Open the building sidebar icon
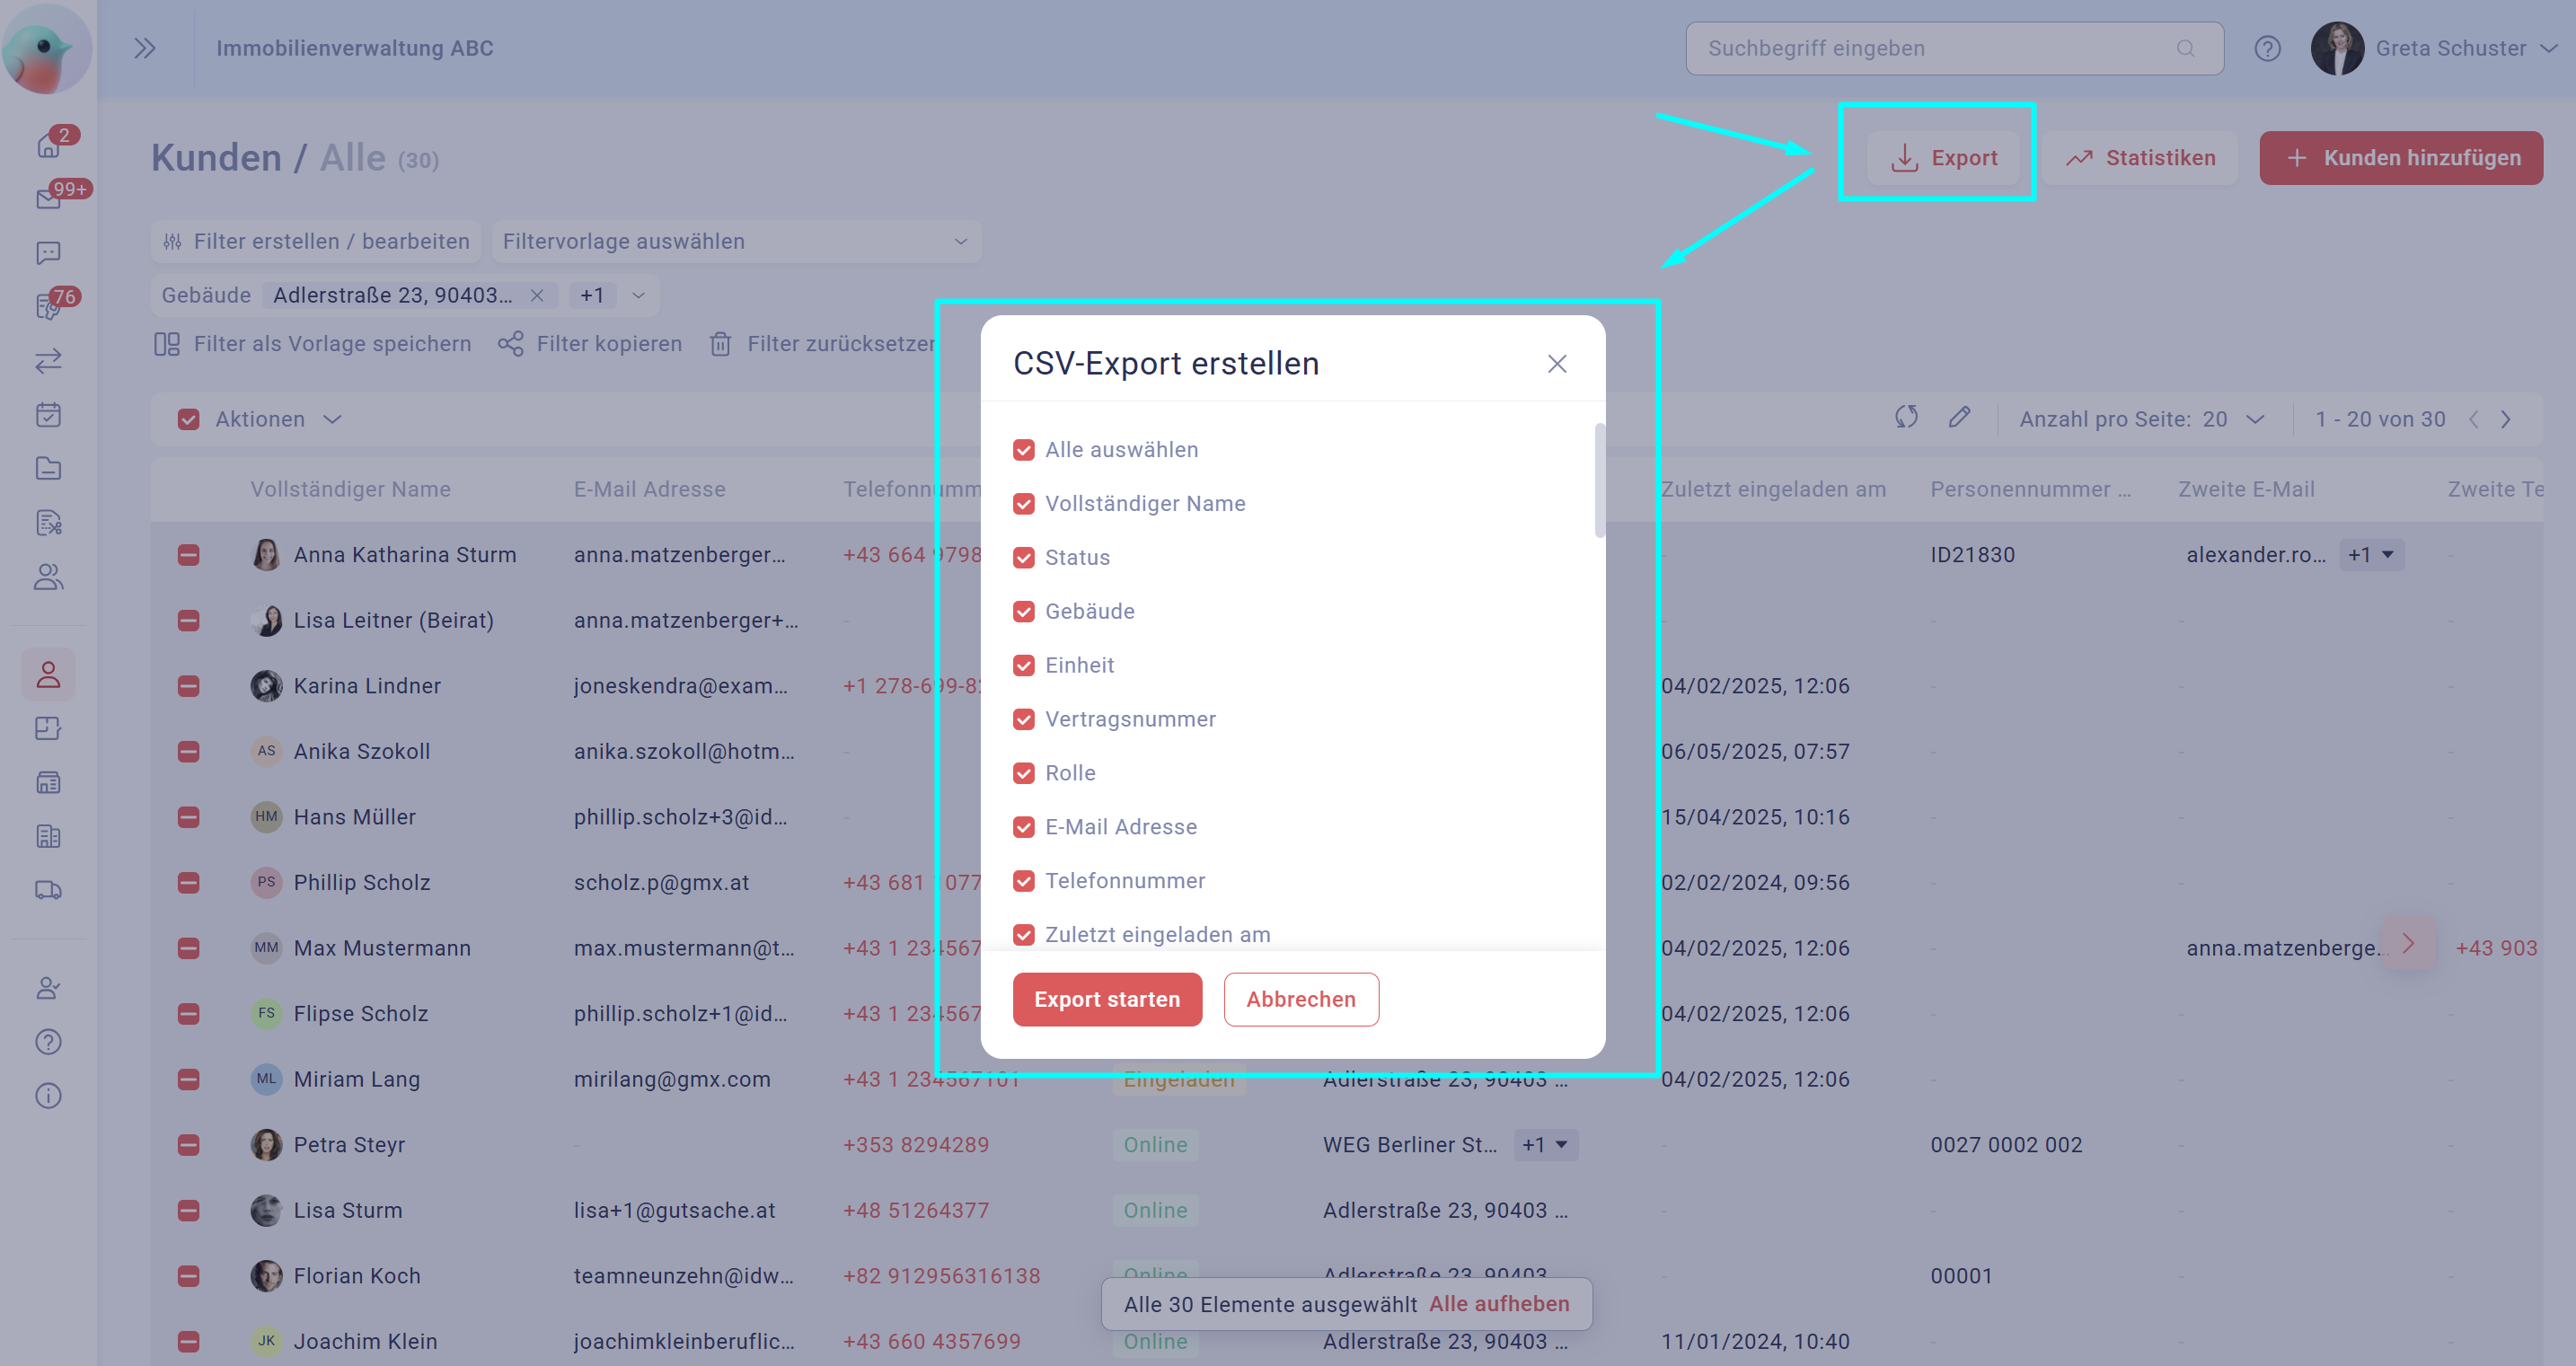2576x1366 pixels. coord(48,836)
